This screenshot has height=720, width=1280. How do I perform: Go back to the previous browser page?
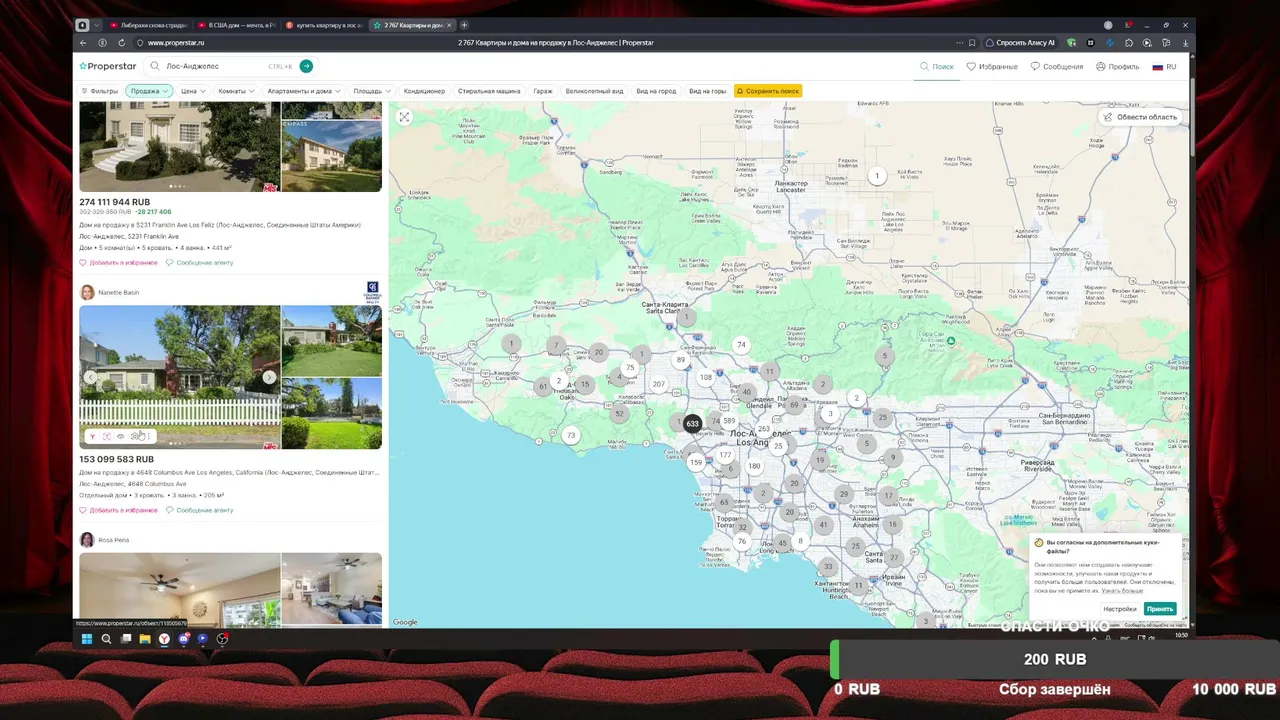(x=83, y=43)
